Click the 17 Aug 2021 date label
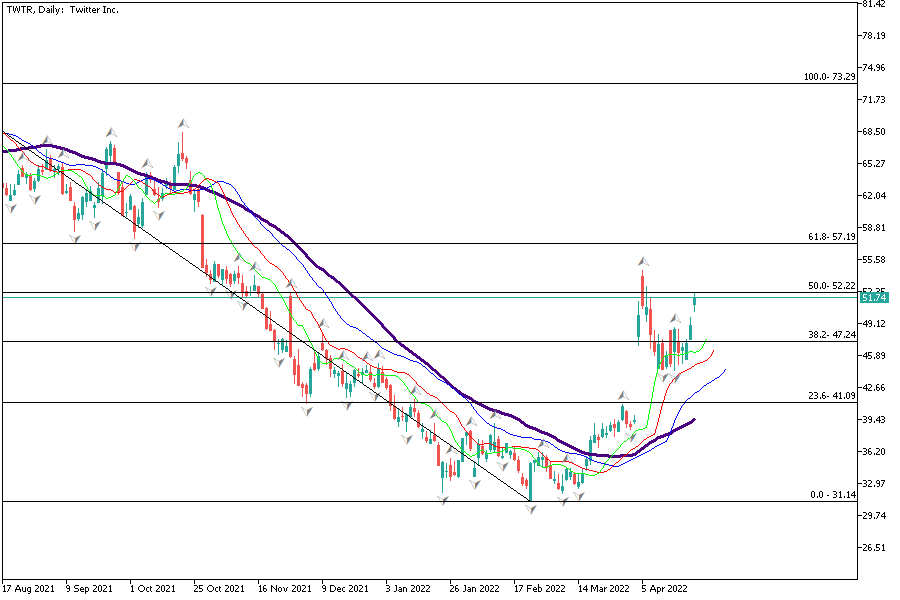Screen dimensions: 900x600 click(x=28, y=589)
